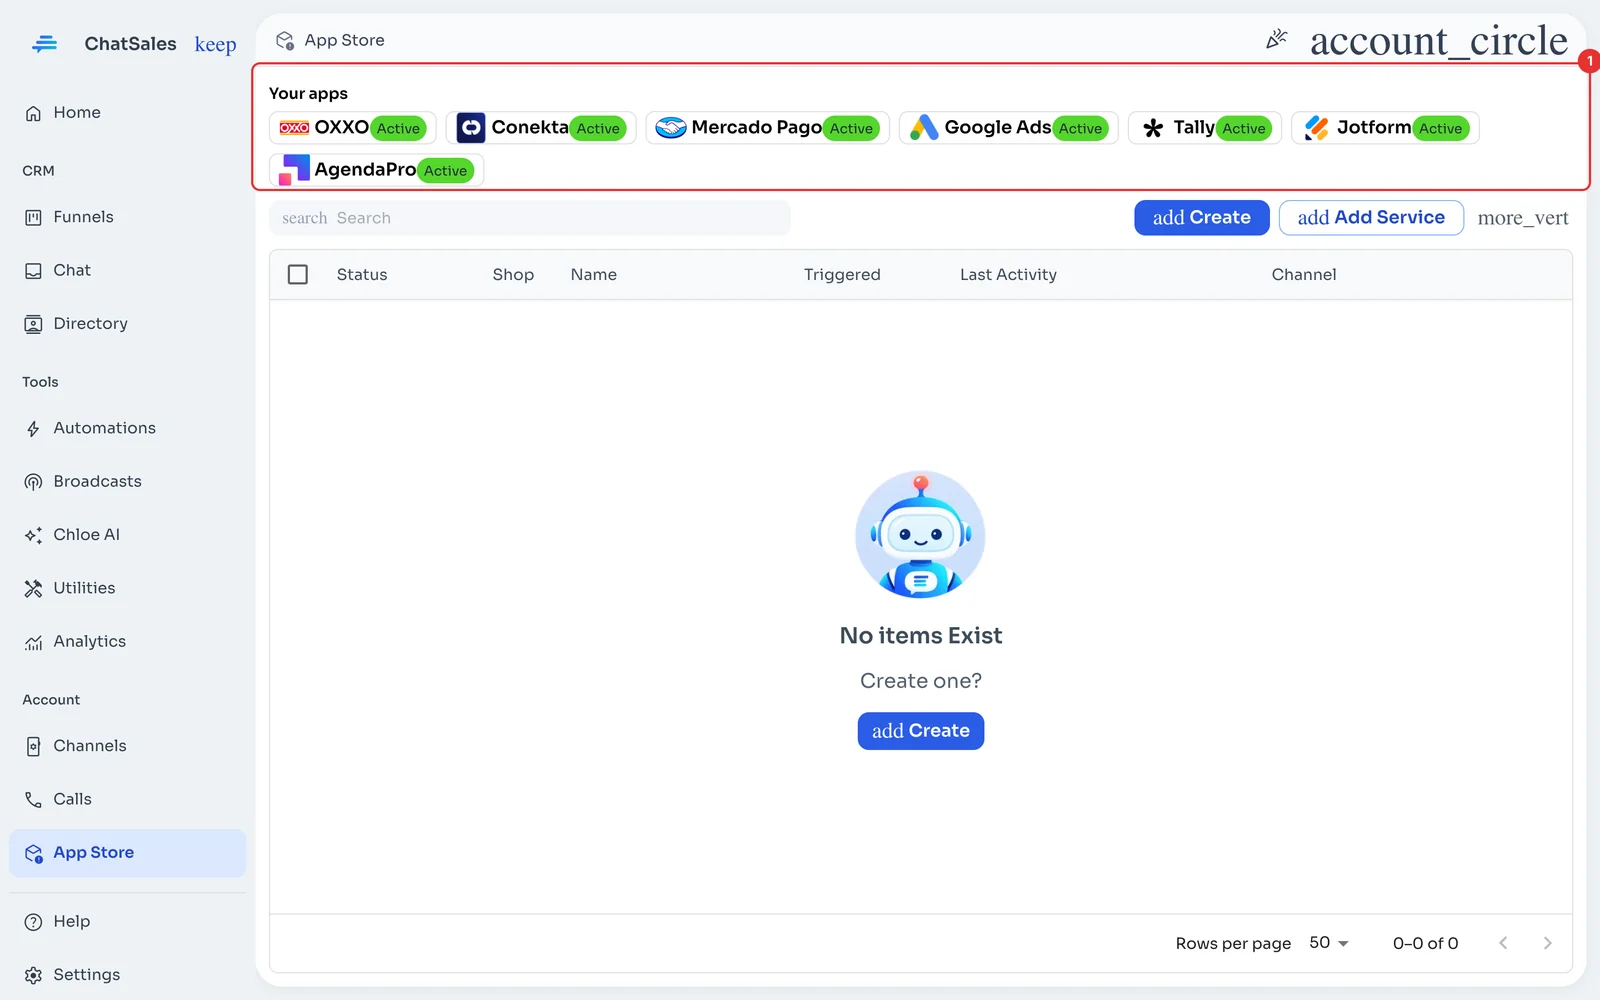Sort by the Name column header
Viewport: 1600px width, 1000px height.
[x=594, y=275]
